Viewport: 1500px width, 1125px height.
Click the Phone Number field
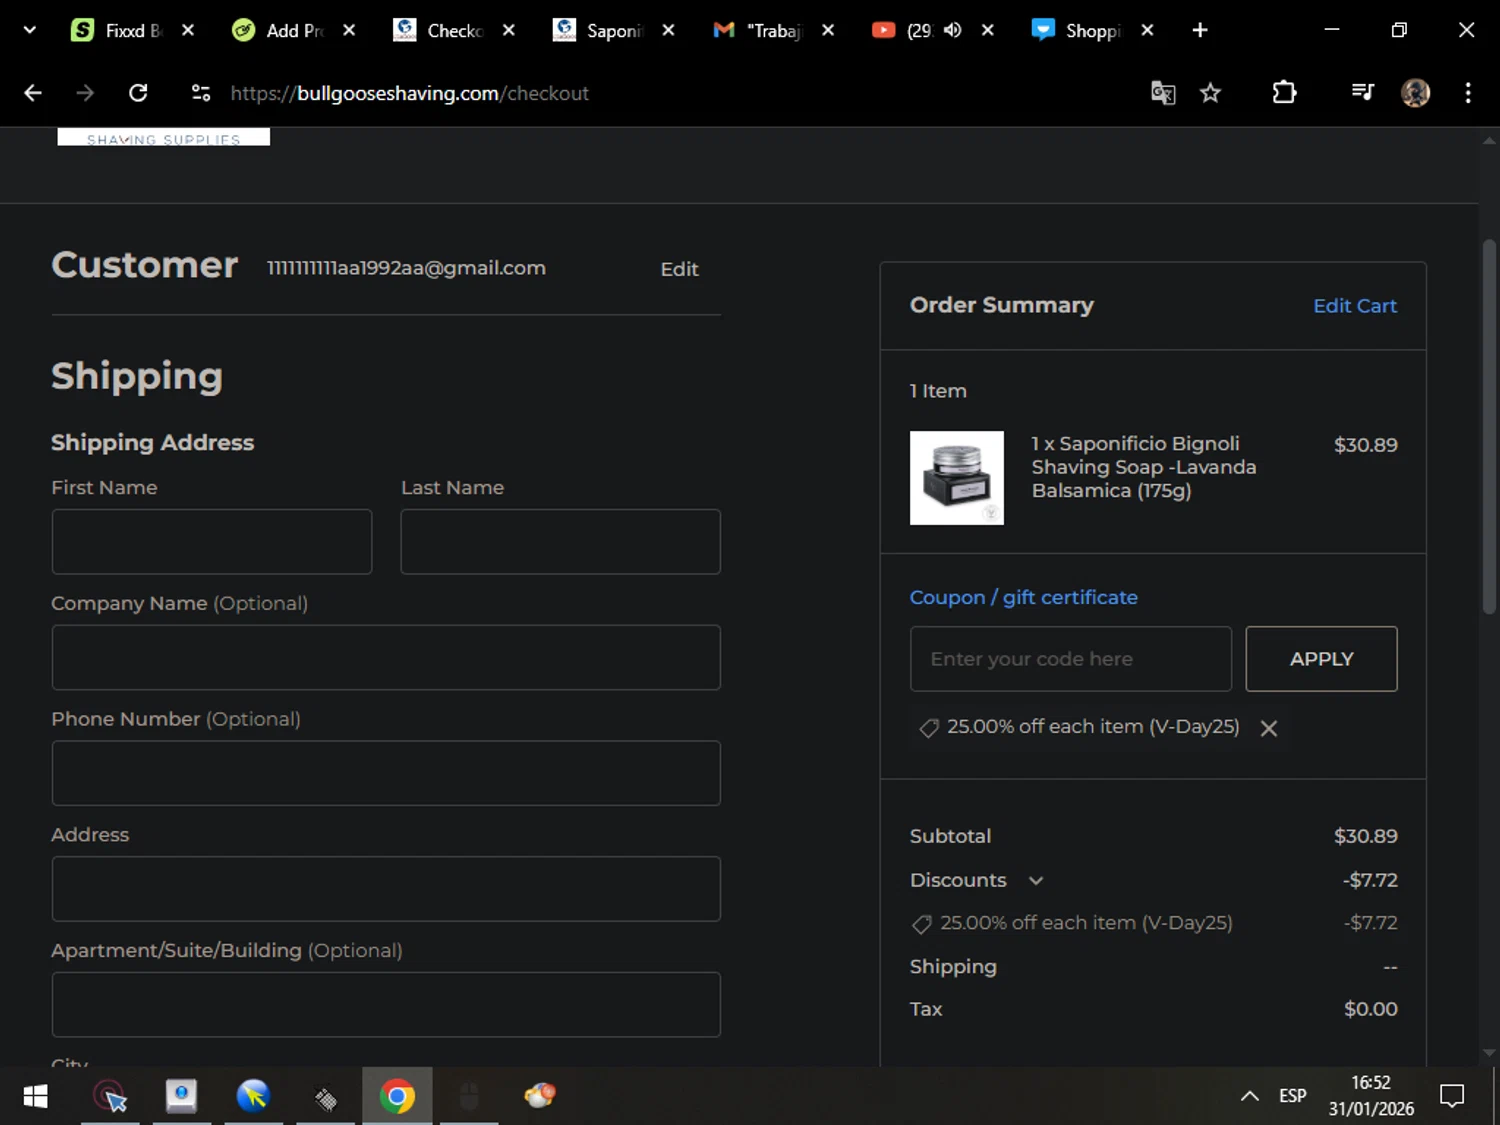pyautogui.click(x=386, y=773)
